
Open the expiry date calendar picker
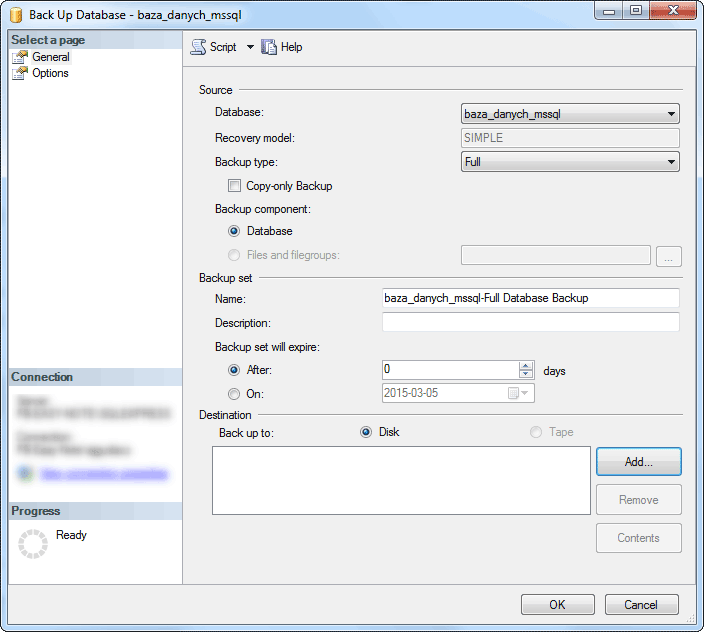[513, 393]
